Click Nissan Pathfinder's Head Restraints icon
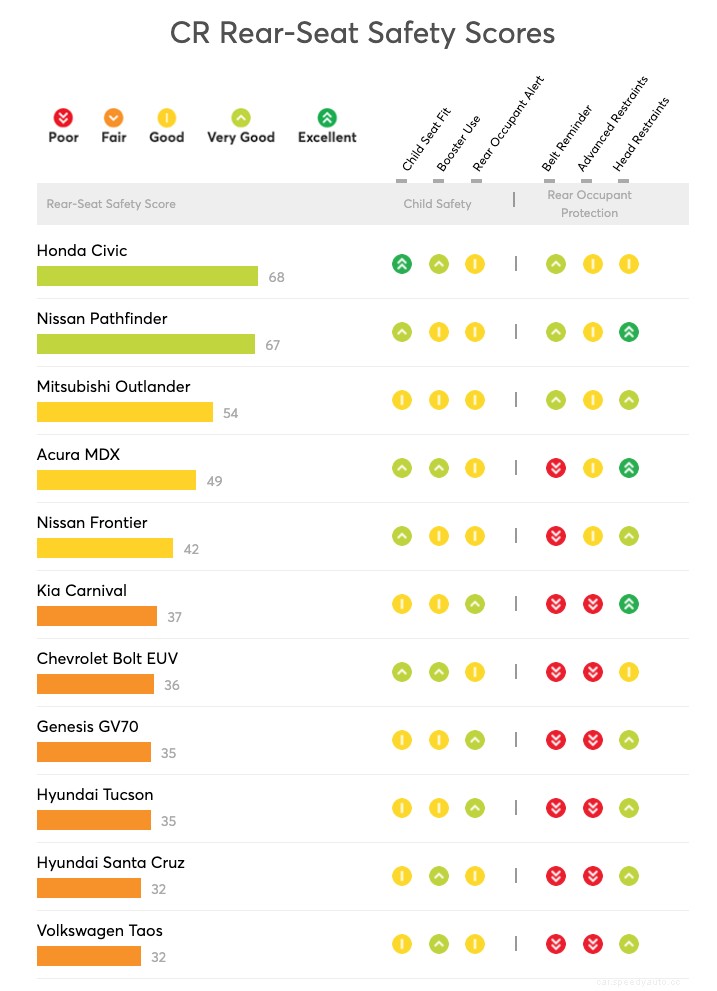717x991 pixels. 629,332
